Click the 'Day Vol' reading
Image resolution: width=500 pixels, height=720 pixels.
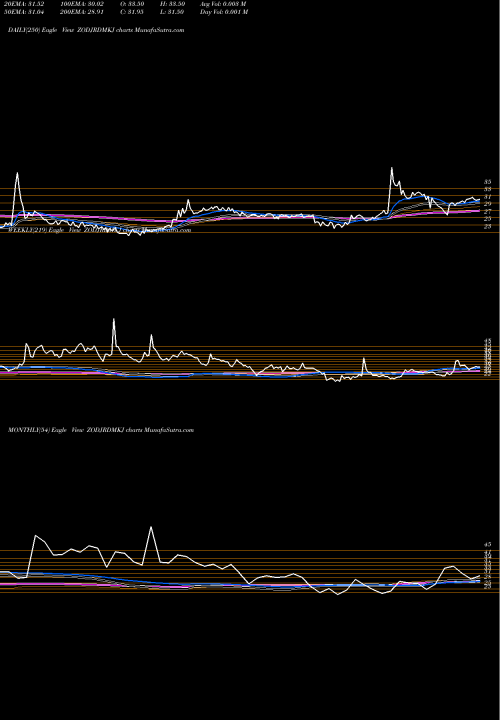[x=224, y=12]
